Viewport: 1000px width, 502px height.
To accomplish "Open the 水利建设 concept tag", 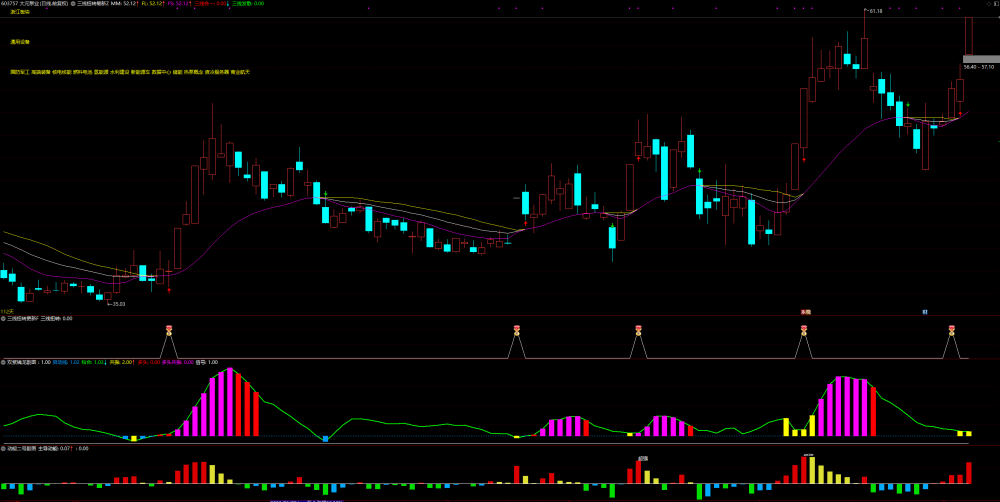I will pyautogui.click(x=119, y=72).
